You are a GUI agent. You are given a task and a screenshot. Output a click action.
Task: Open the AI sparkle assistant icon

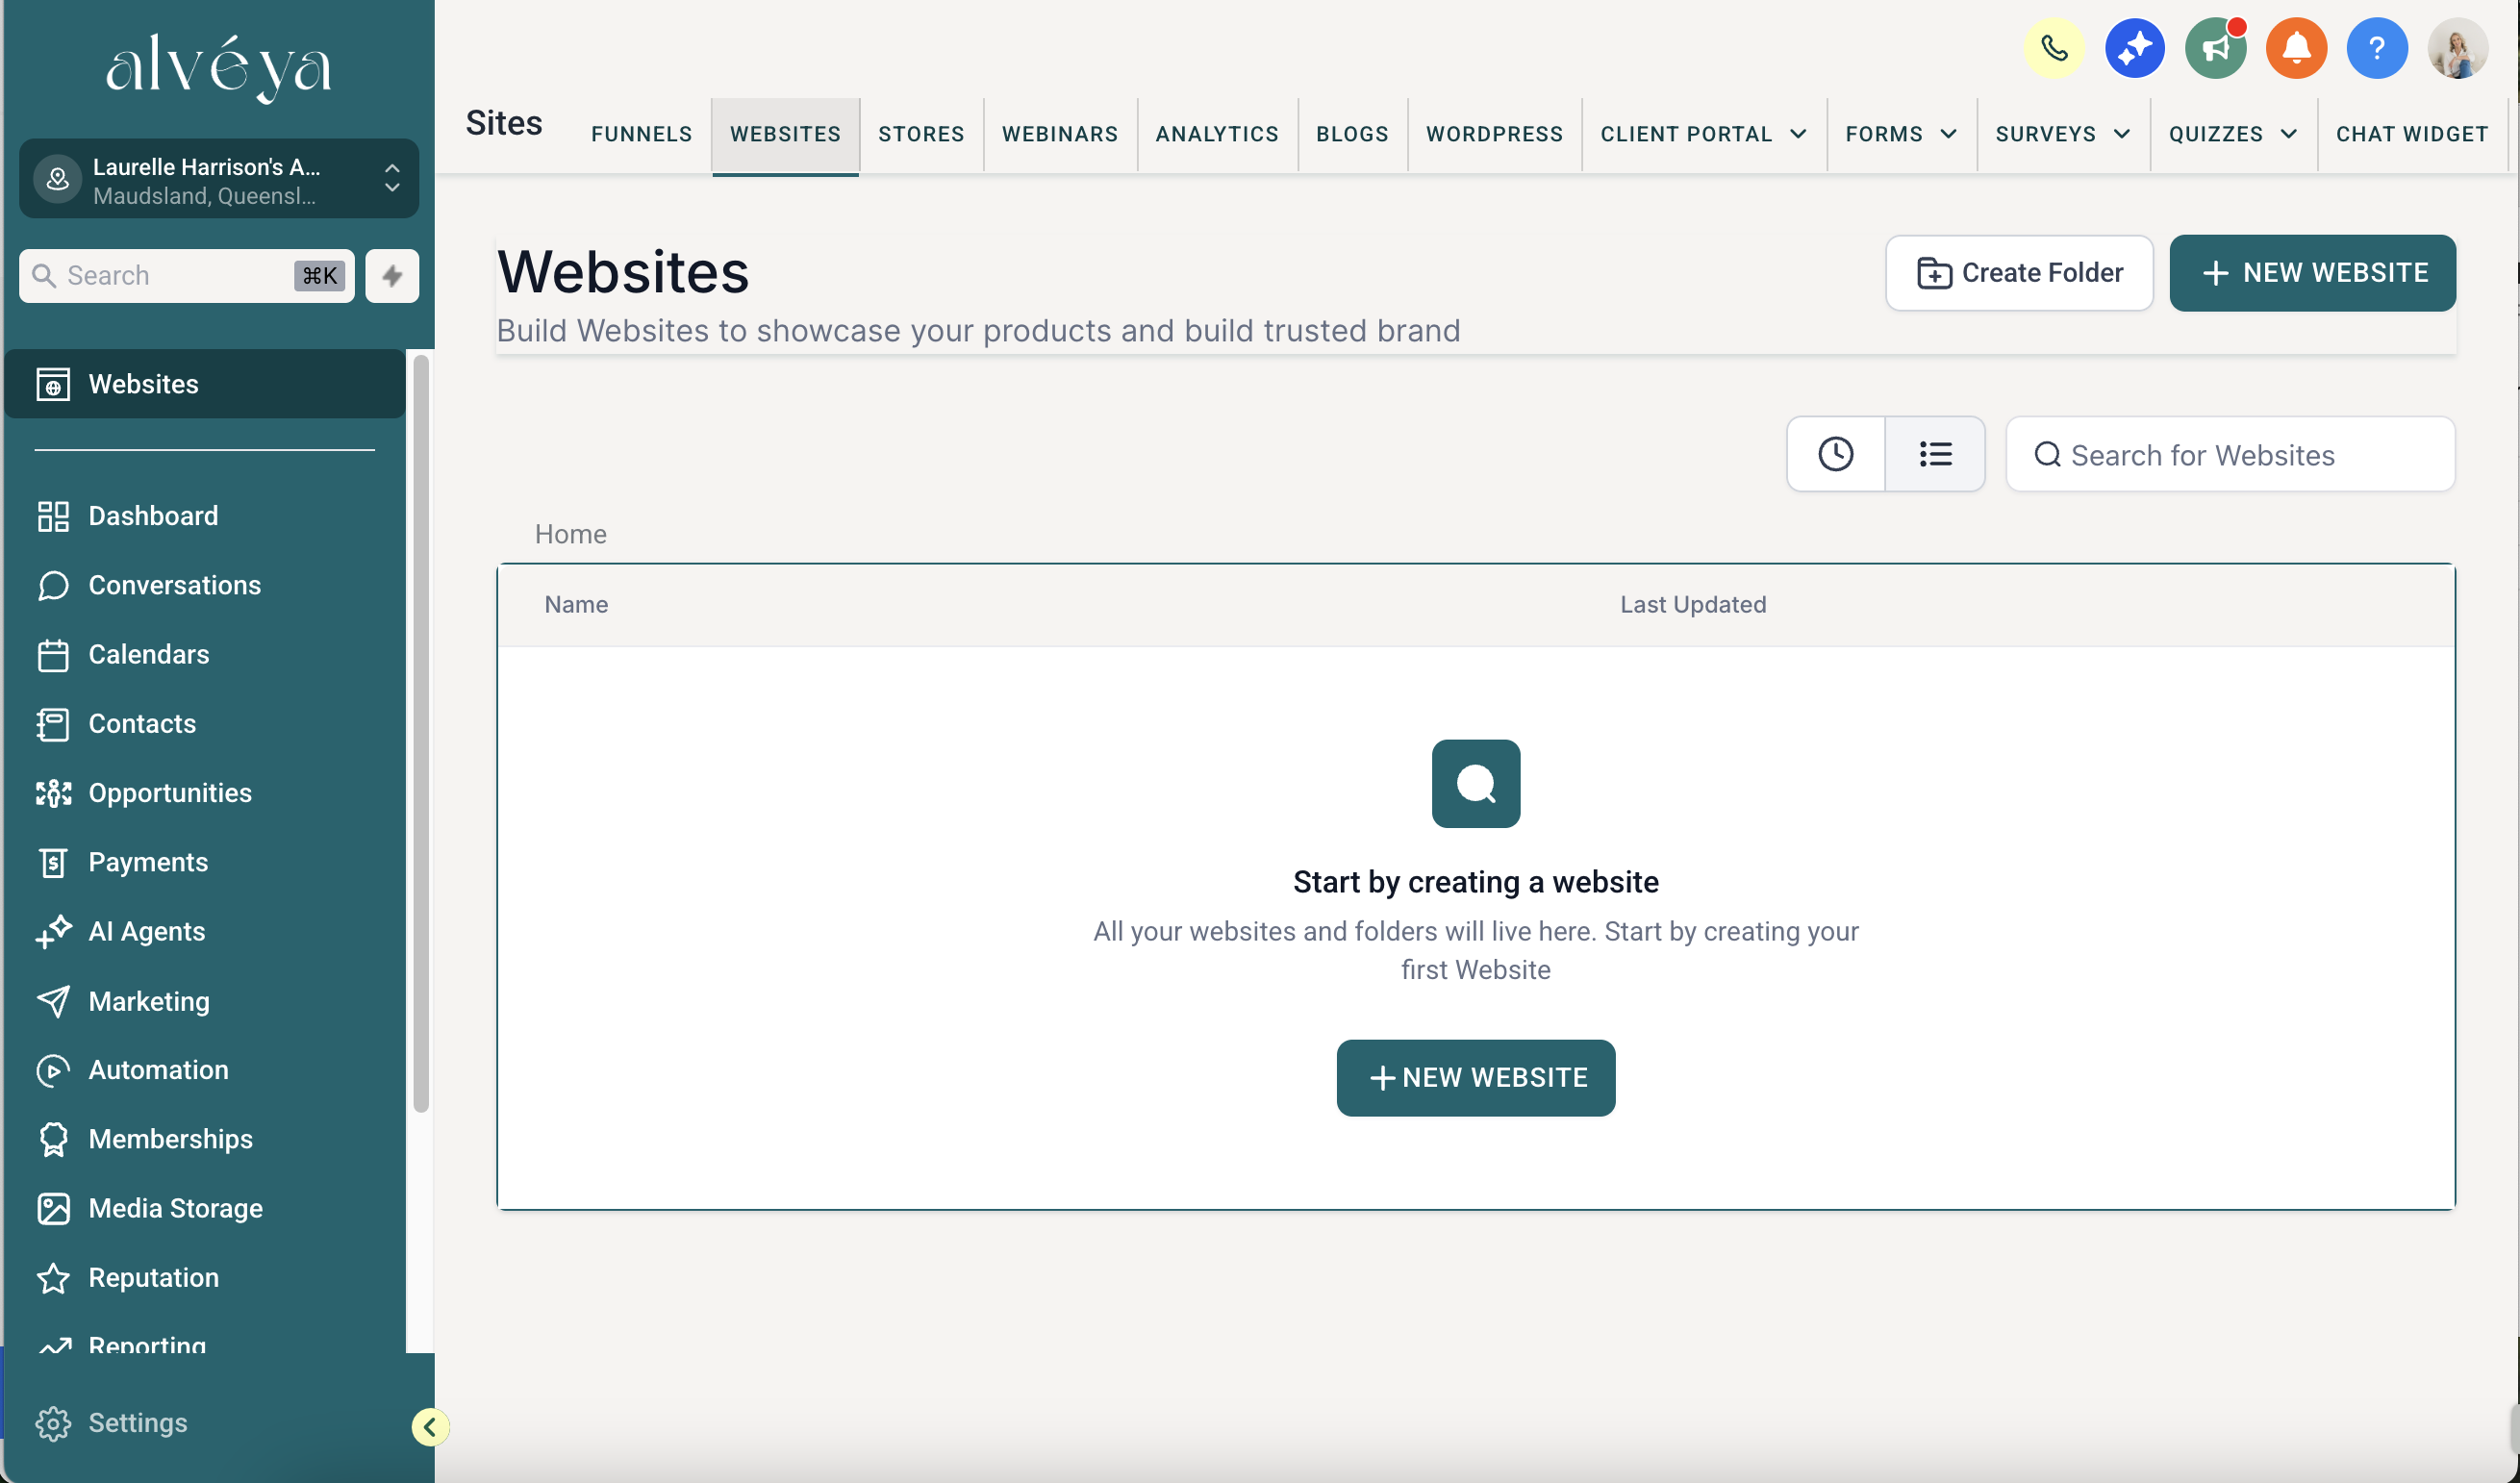pyautogui.click(x=2135, y=48)
